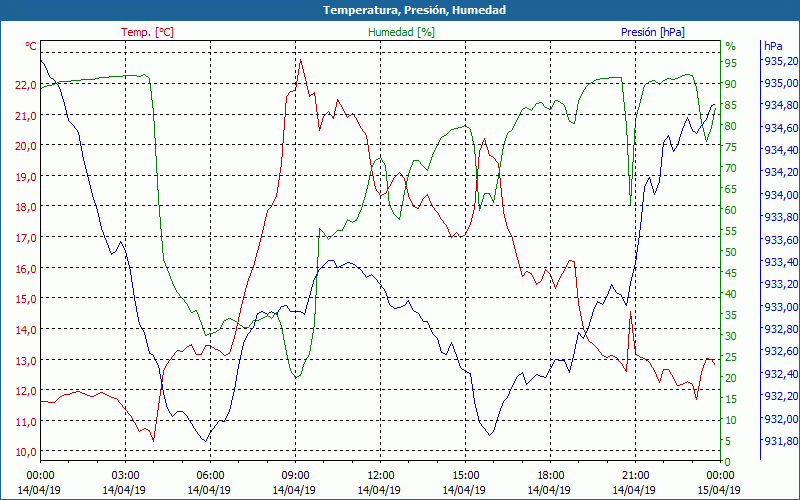Click the '75' humidity axis tick
800x500 pixels.
tap(731, 147)
